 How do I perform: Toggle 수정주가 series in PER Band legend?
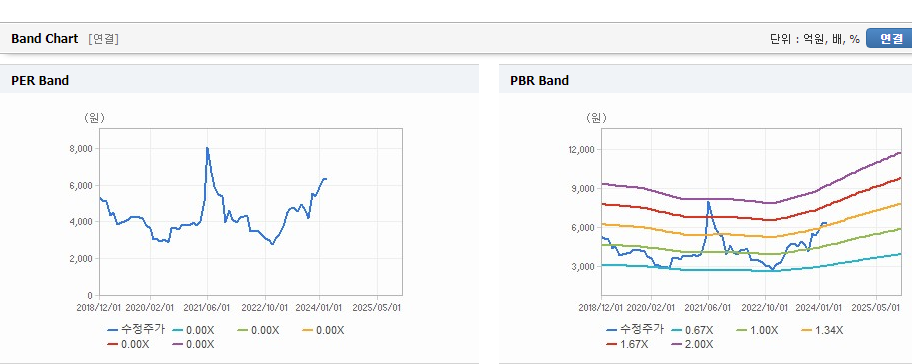coord(136,330)
